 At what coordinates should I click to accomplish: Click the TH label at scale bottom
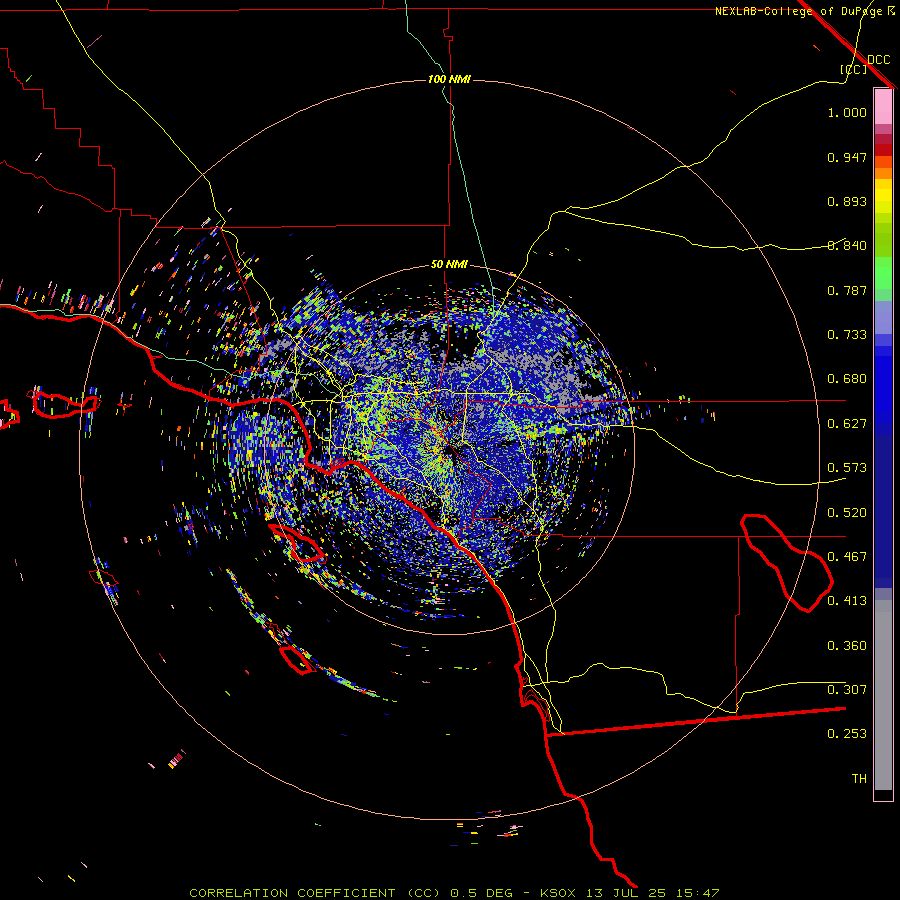tap(859, 779)
